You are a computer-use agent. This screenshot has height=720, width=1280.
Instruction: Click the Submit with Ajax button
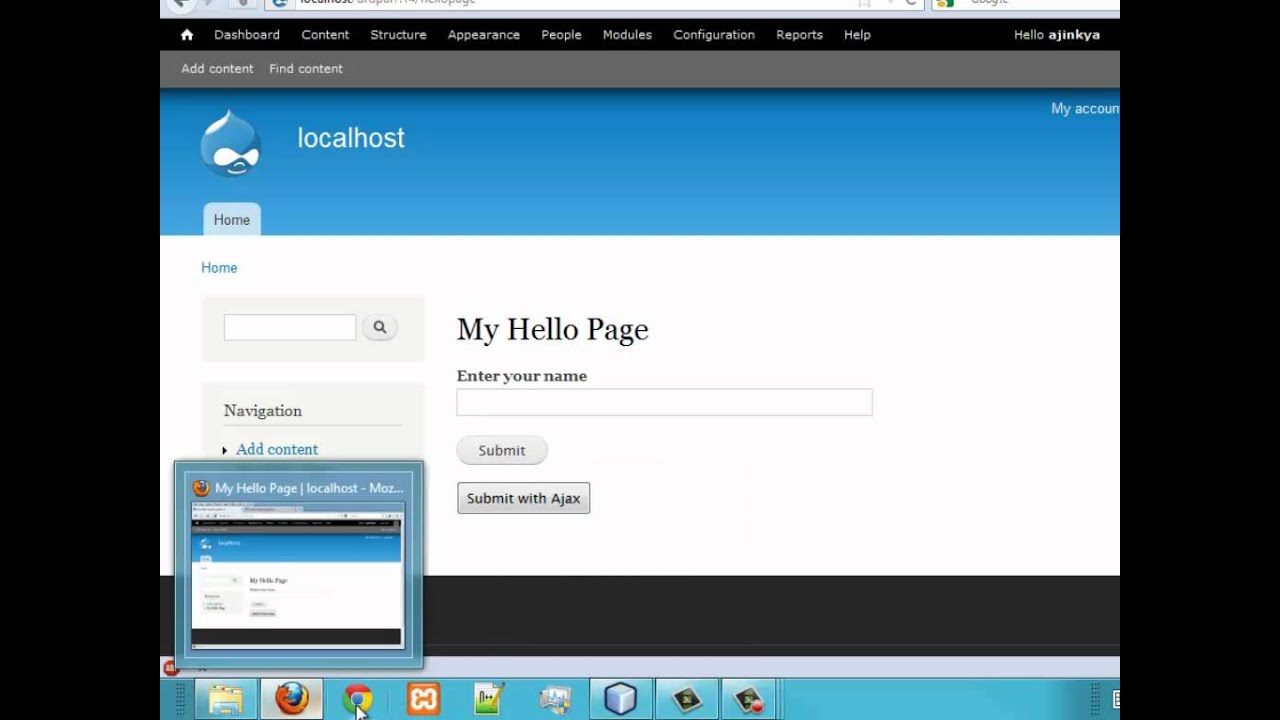(x=524, y=499)
